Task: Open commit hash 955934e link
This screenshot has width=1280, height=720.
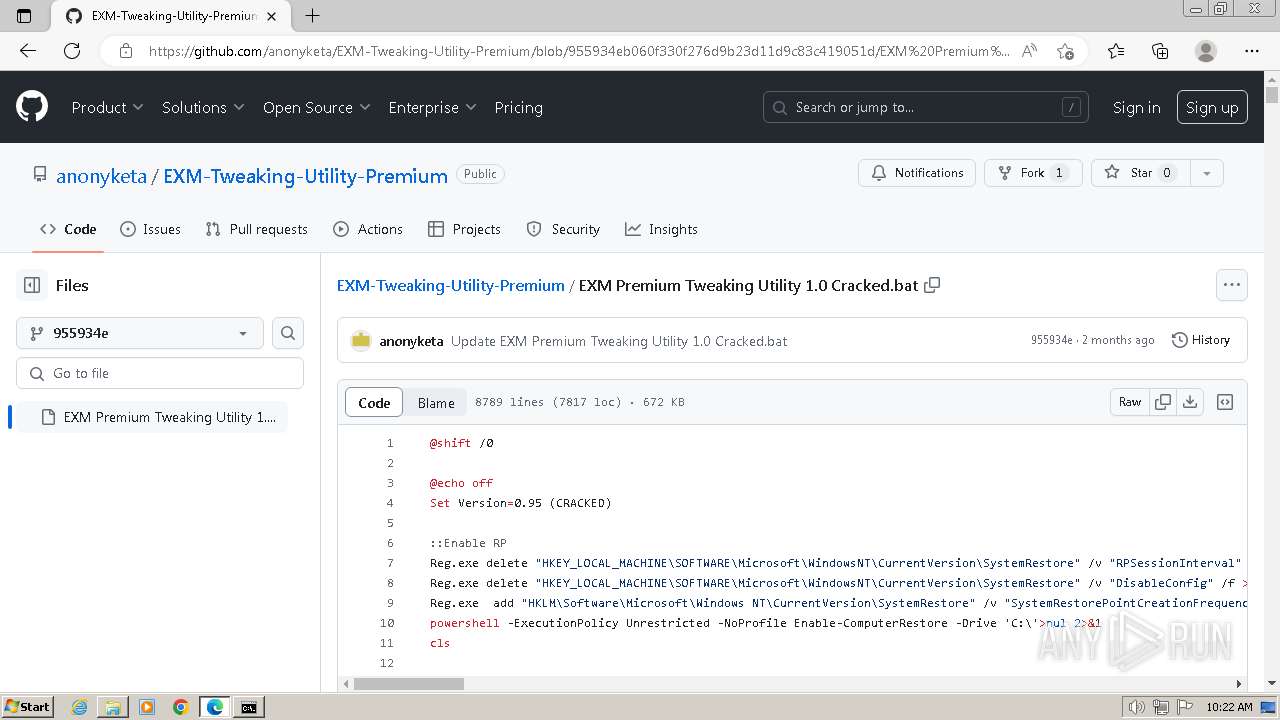Action: click(x=1052, y=340)
